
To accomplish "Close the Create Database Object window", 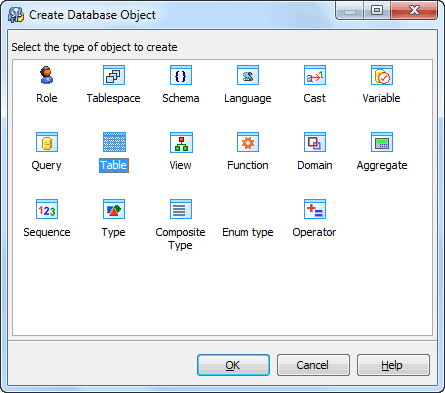I will click(x=414, y=11).
